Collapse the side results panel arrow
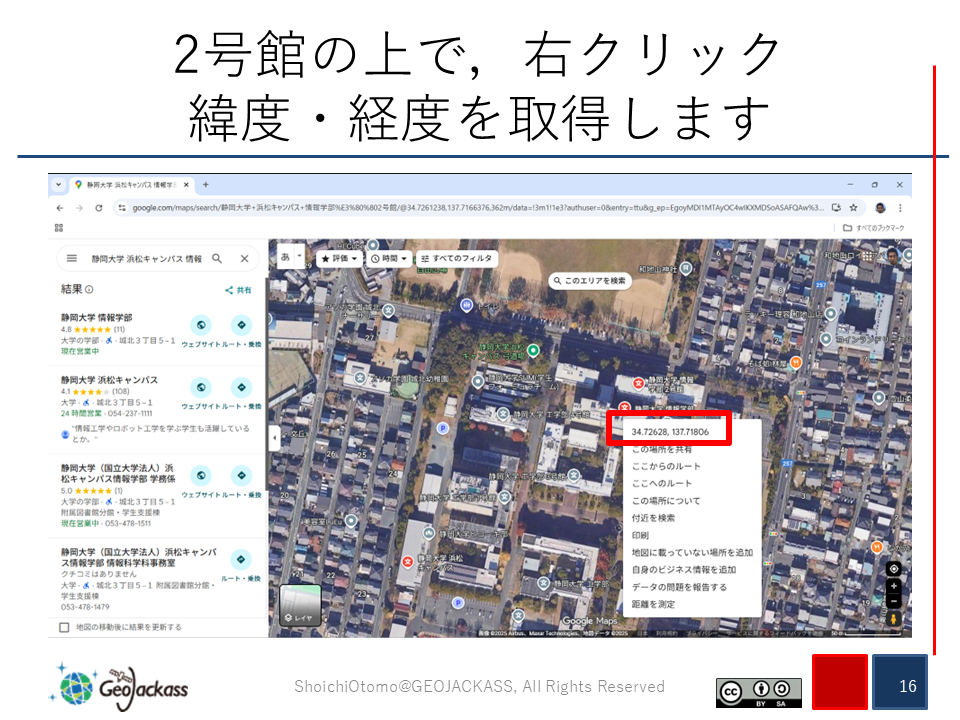Image resolution: width=960 pixels, height=720 pixels. pos(275,438)
